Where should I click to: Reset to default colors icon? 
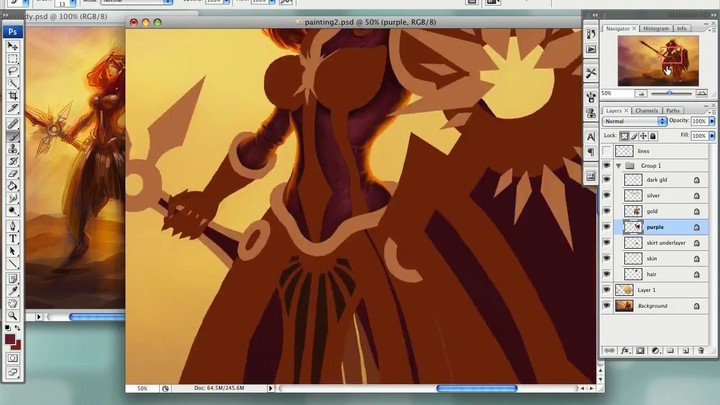click(x=7, y=328)
